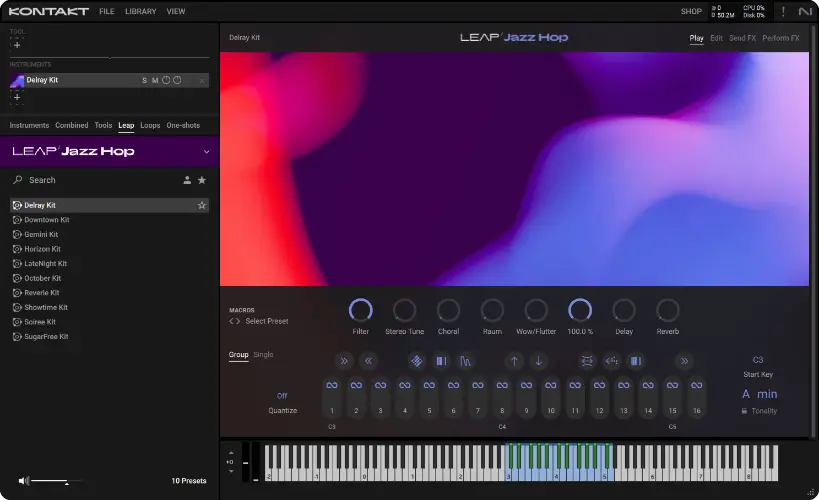Click the diamond pattern icon
The width and height of the screenshot is (819, 500).
[416, 361]
